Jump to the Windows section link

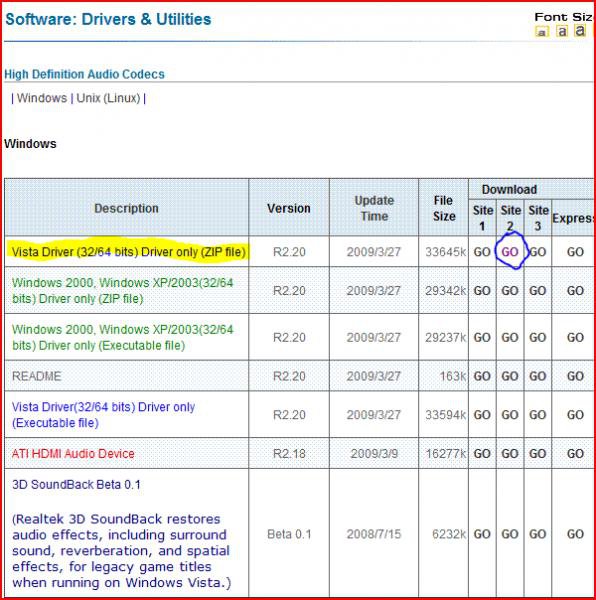(42, 98)
